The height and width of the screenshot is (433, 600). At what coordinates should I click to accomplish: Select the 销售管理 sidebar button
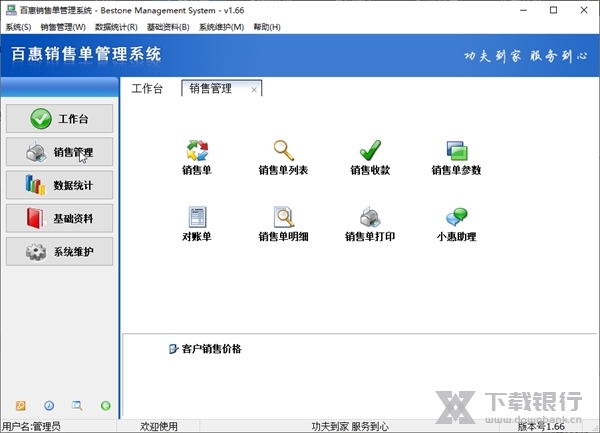coord(59,152)
